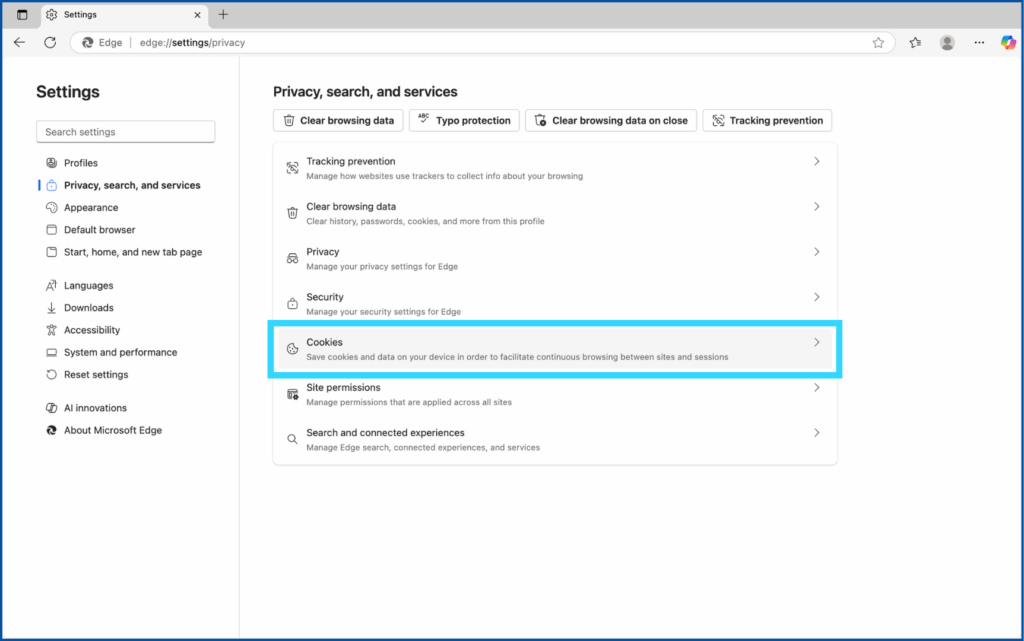Focus the Search settings input field
Screen dimensions: 1024x641
(125, 132)
